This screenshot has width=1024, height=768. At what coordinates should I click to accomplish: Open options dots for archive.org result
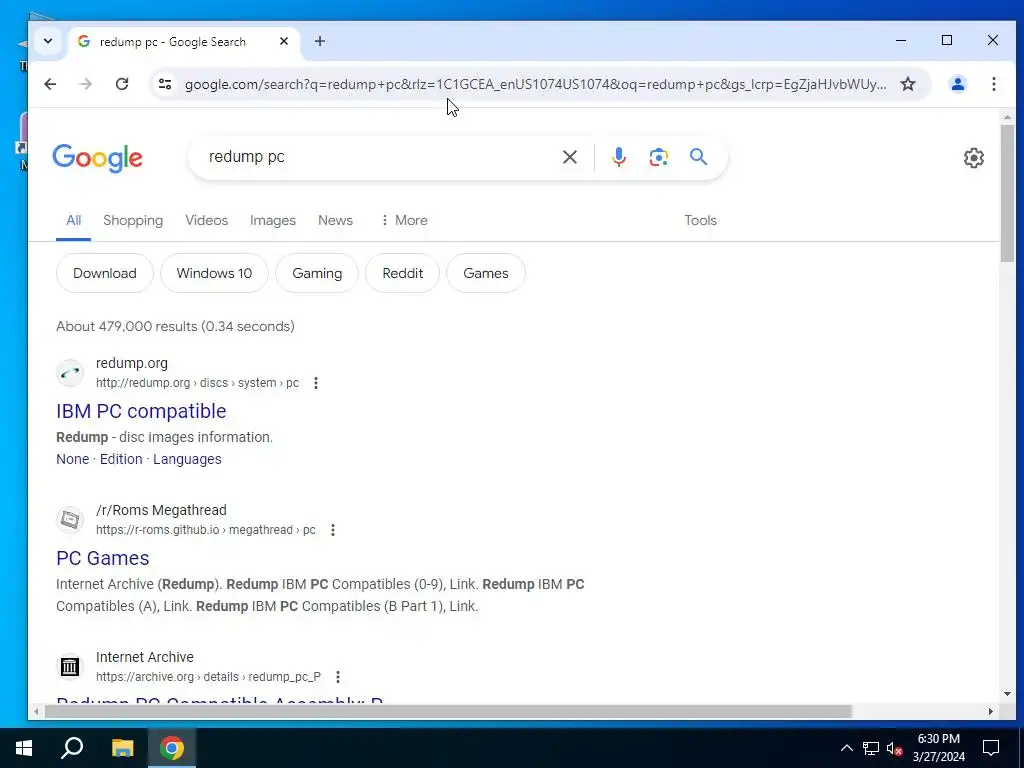(x=338, y=677)
